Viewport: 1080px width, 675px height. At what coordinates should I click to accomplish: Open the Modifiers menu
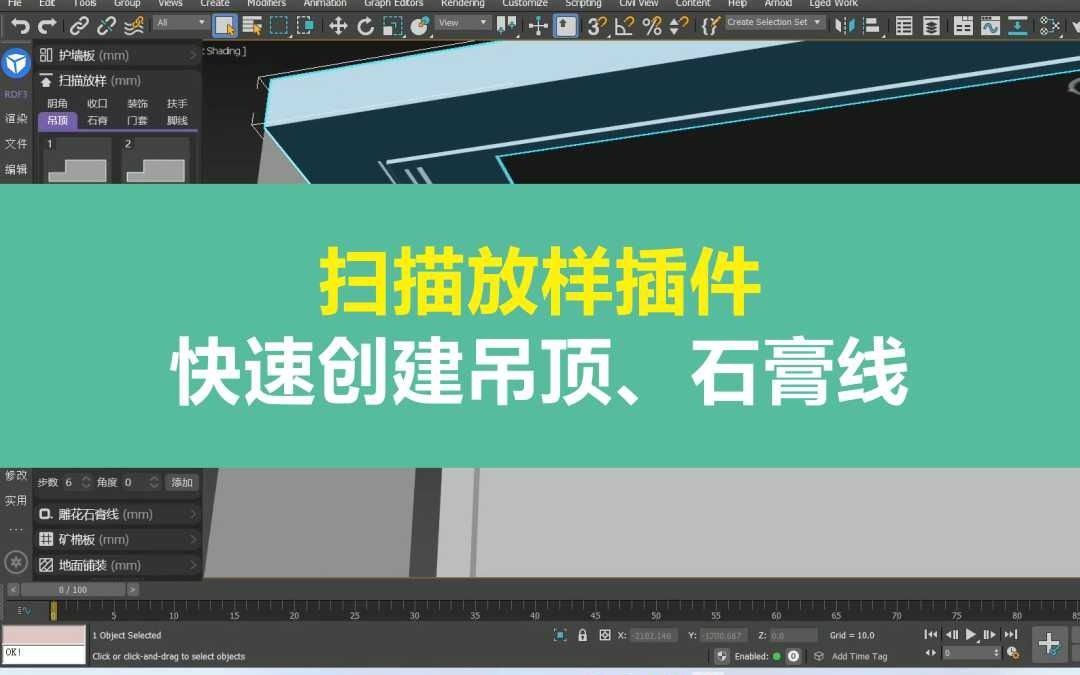(266, 3)
